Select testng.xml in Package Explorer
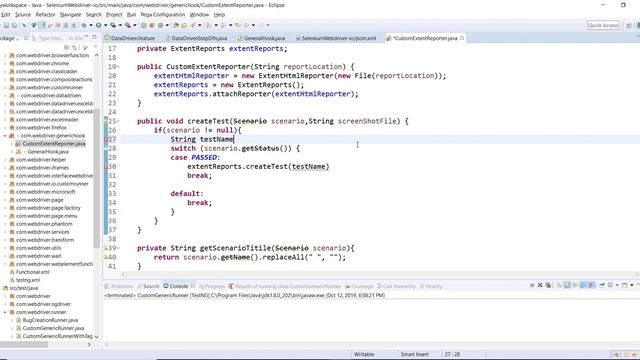Screen dimensions: 640x360 [x=28, y=280]
